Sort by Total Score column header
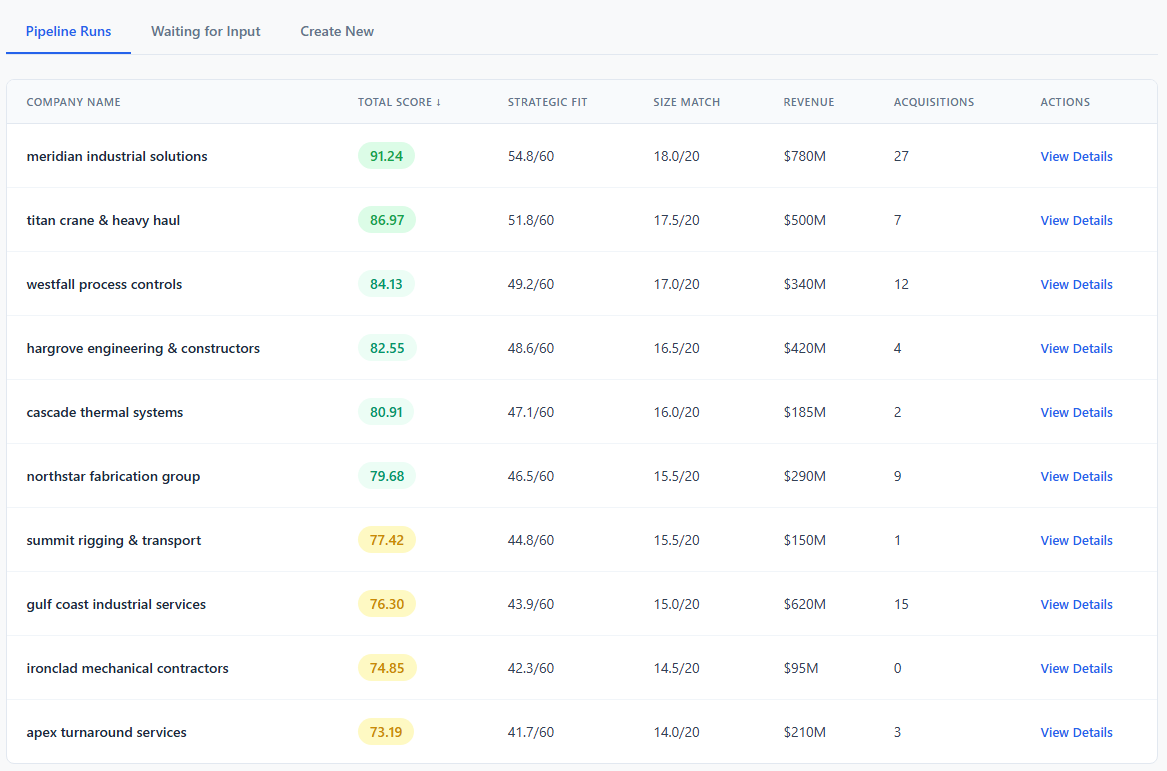The image size is (1167, 771). (399, 102)
